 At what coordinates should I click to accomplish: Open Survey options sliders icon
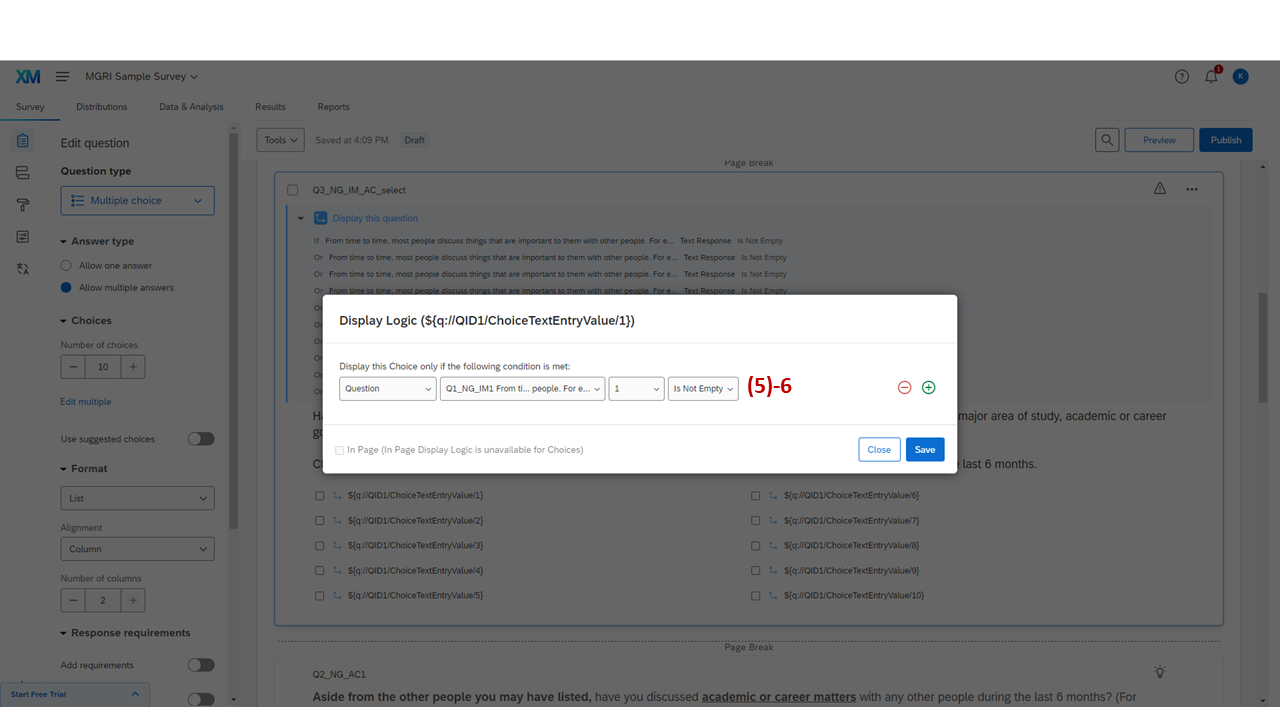coord(22,236)
